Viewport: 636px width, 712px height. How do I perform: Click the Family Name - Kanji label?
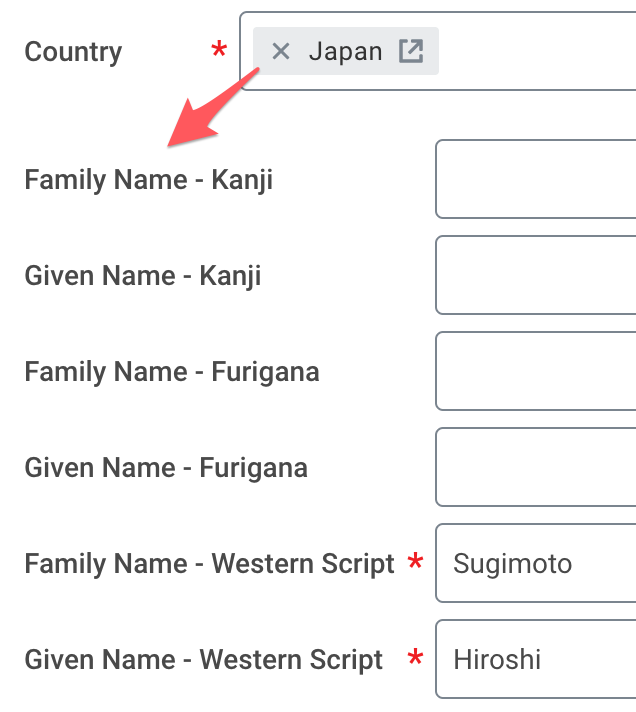[149, 180]
